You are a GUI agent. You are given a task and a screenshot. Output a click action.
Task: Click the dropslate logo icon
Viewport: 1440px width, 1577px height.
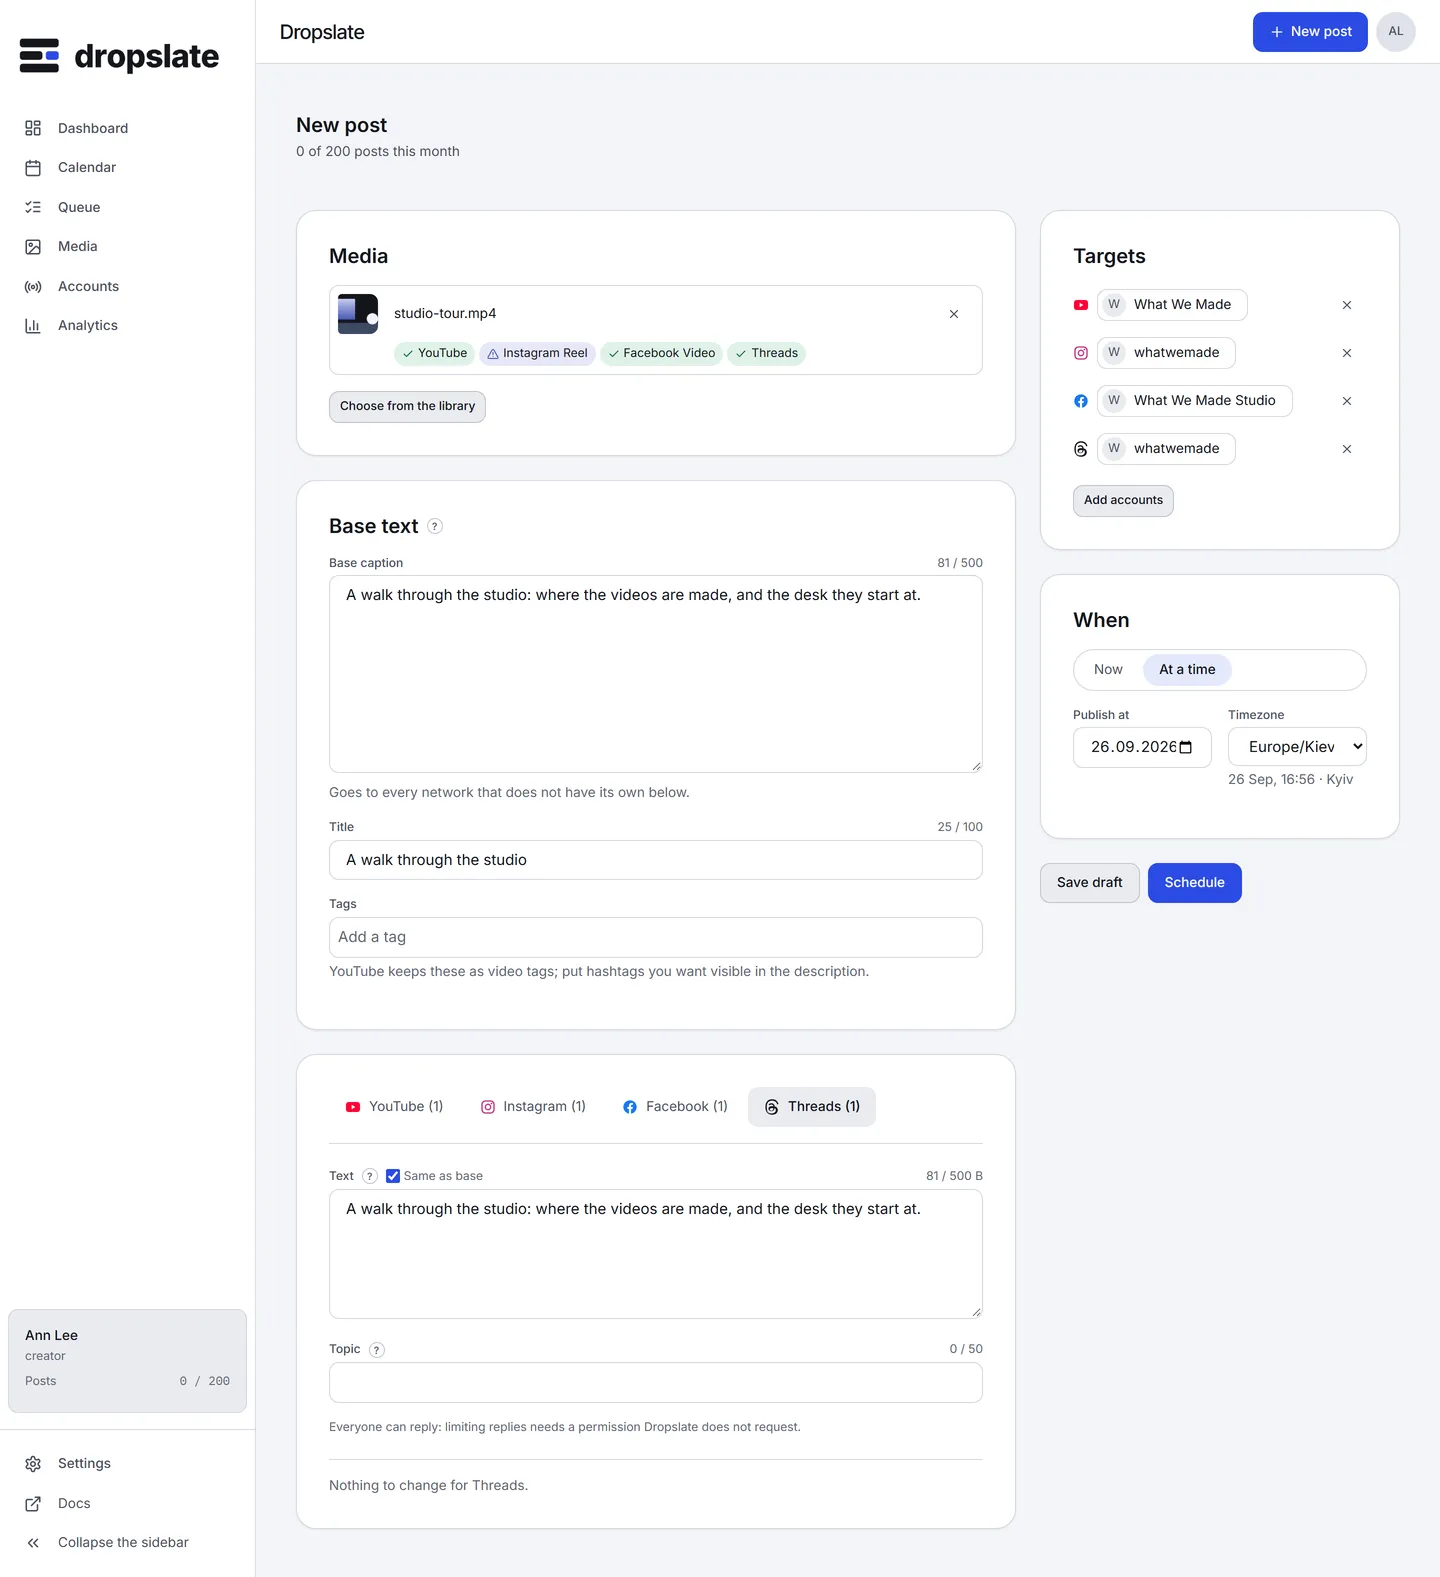coord(39,56)
